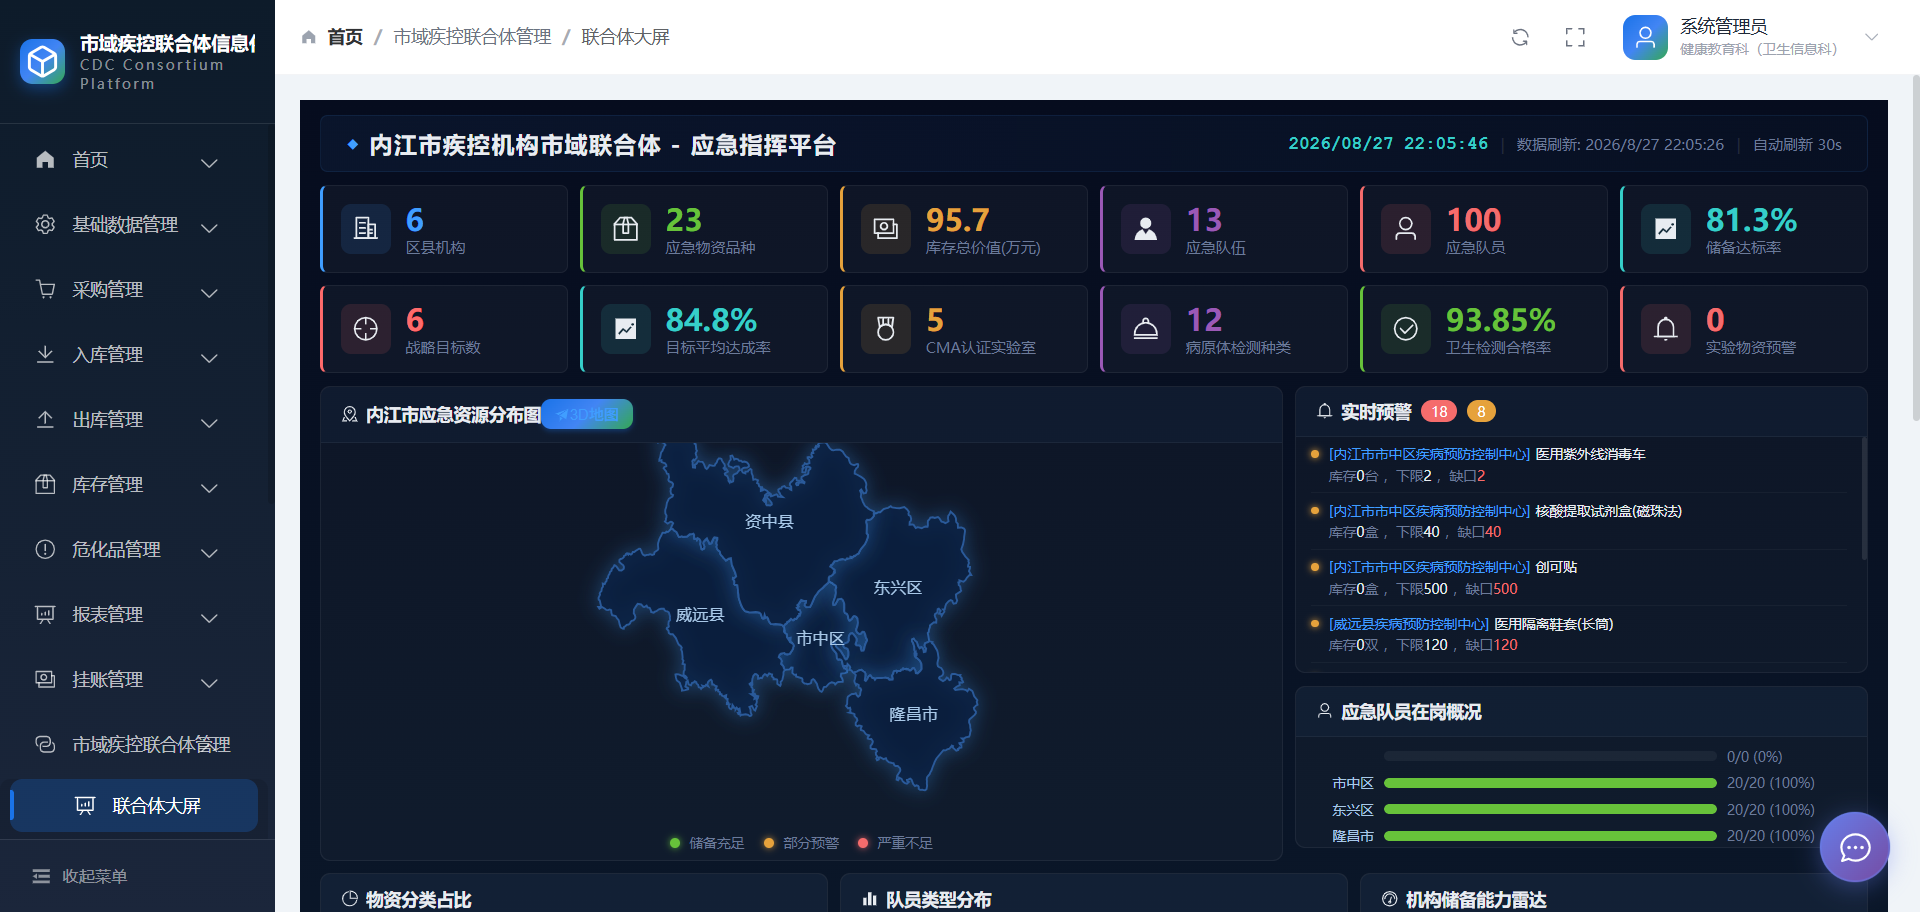The image size is (1920, 912).
Task: Click the 库存总价值 money icon
Action: pyautogui.click(x=886, y=229)
